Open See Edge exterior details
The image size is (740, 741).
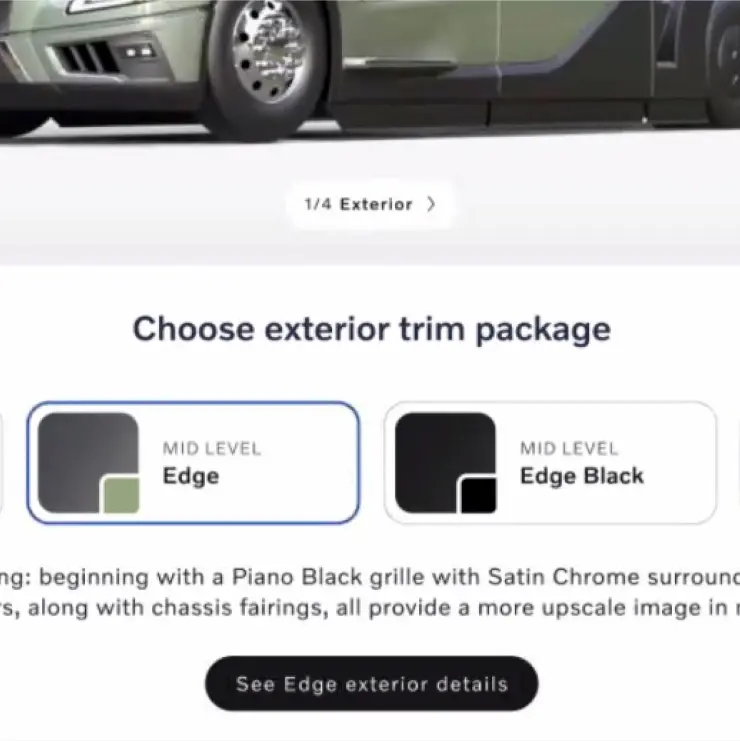[x=371, y=683]
